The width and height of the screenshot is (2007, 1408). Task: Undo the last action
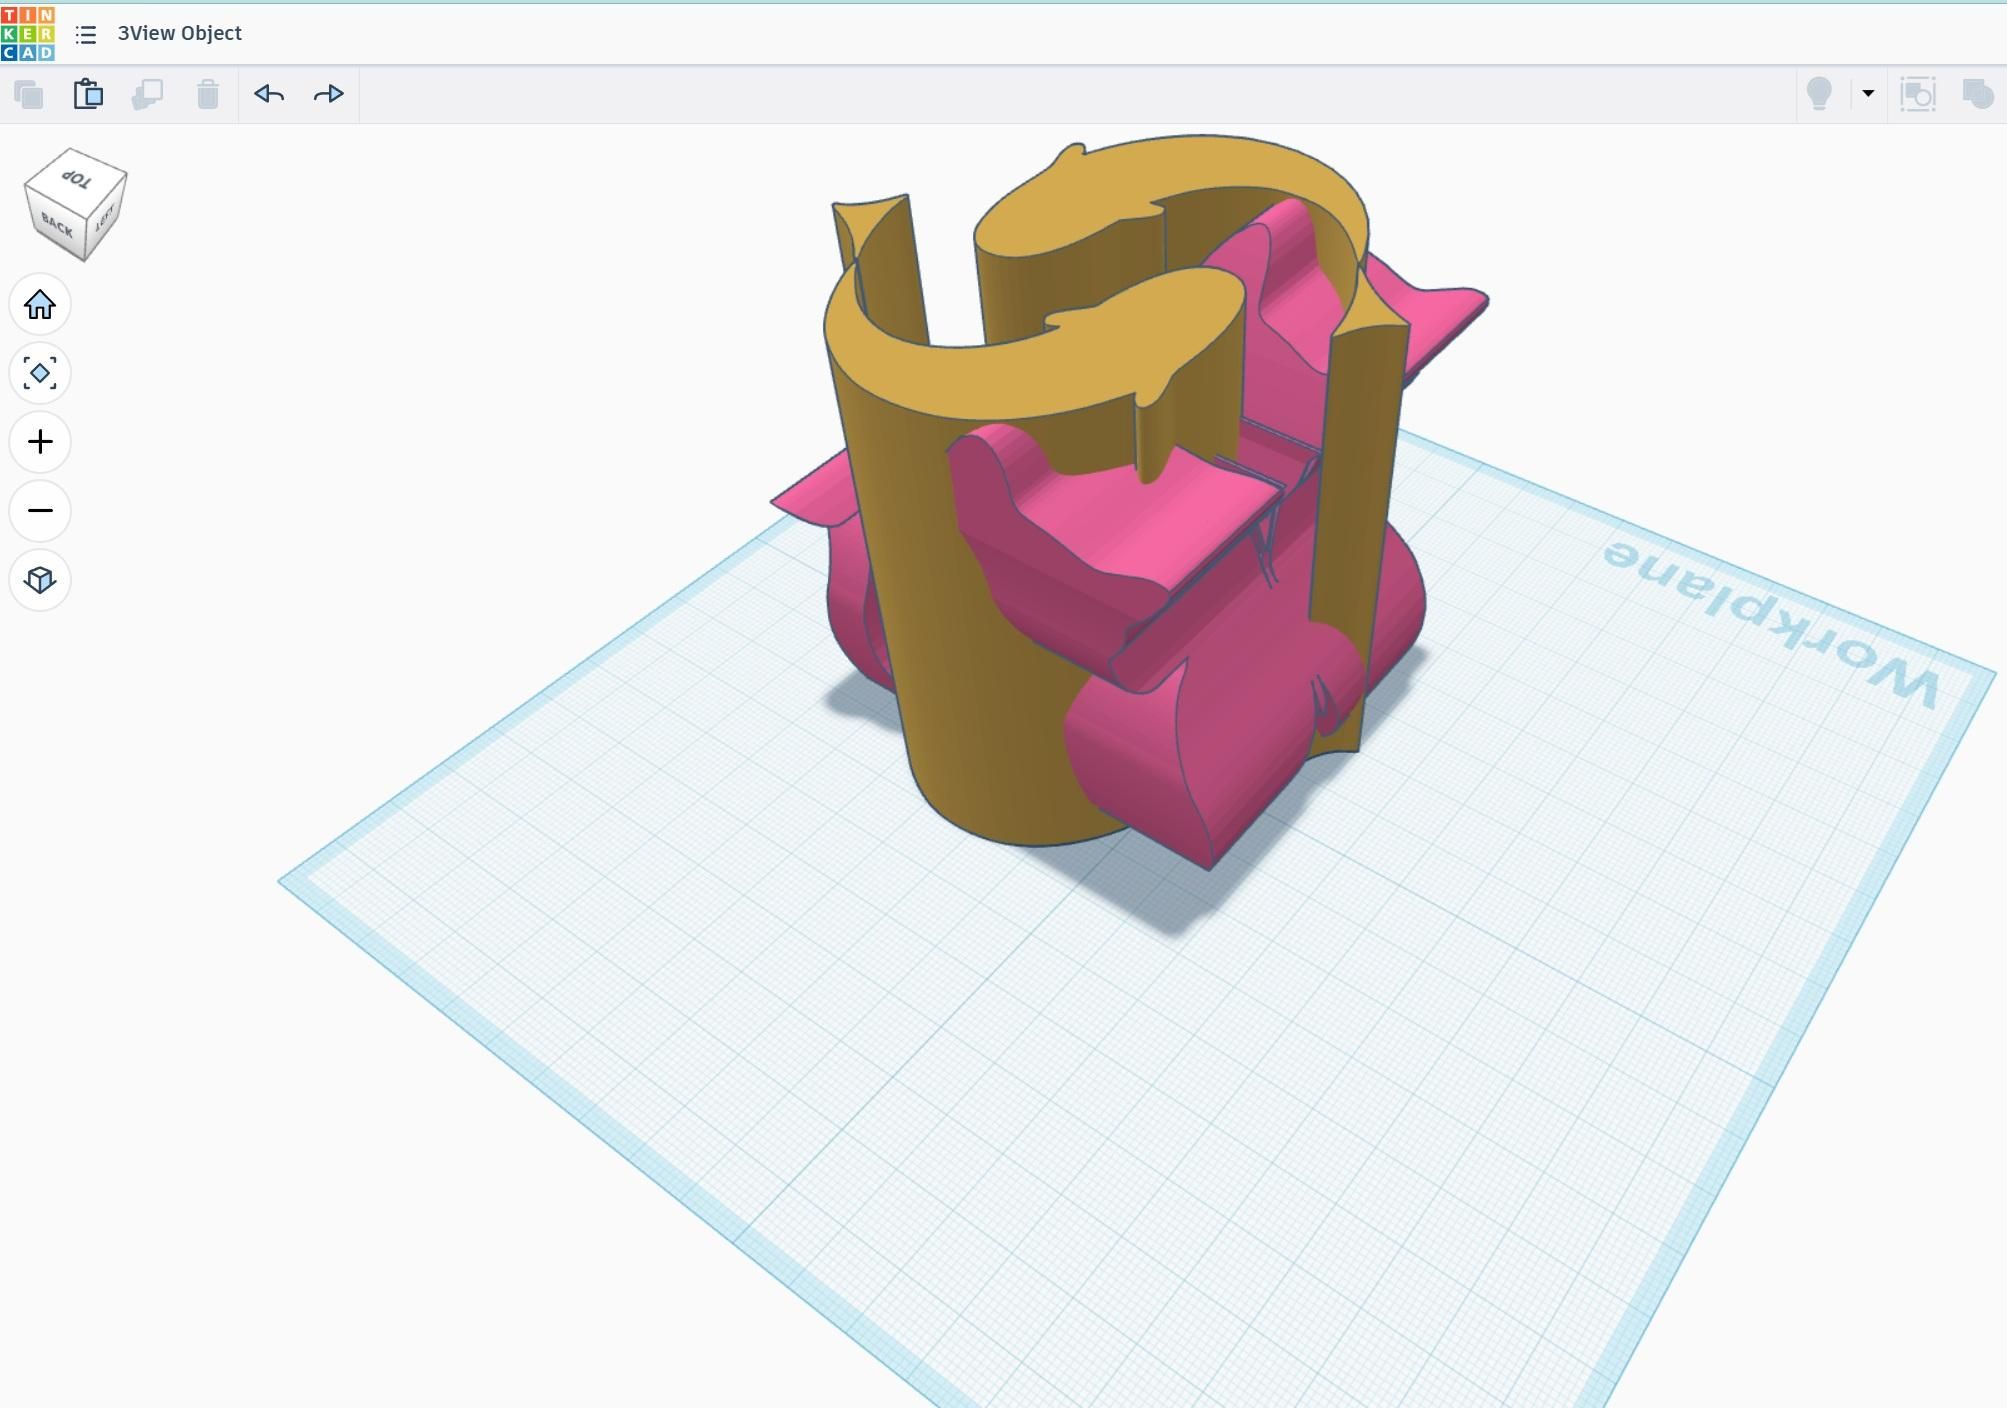click(269, 94)
